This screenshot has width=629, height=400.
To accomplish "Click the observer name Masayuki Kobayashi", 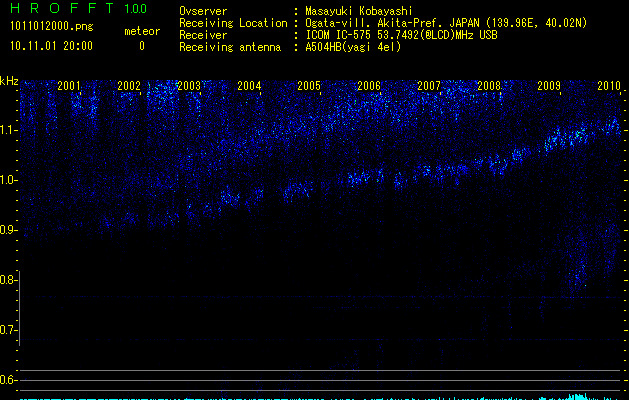I will (x=359, y=11).
